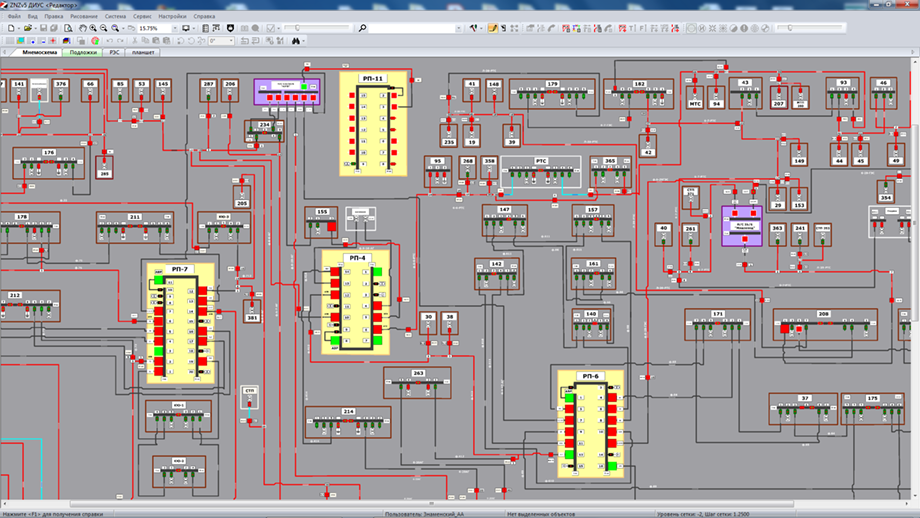Viewport: 920px width, 518px height.
Task: Click the zoom out magnifier icon
Action: tap(104, 28)
